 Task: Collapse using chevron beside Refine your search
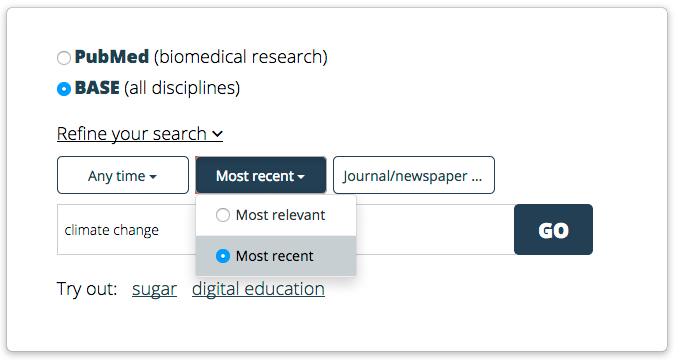coord(218,134)
